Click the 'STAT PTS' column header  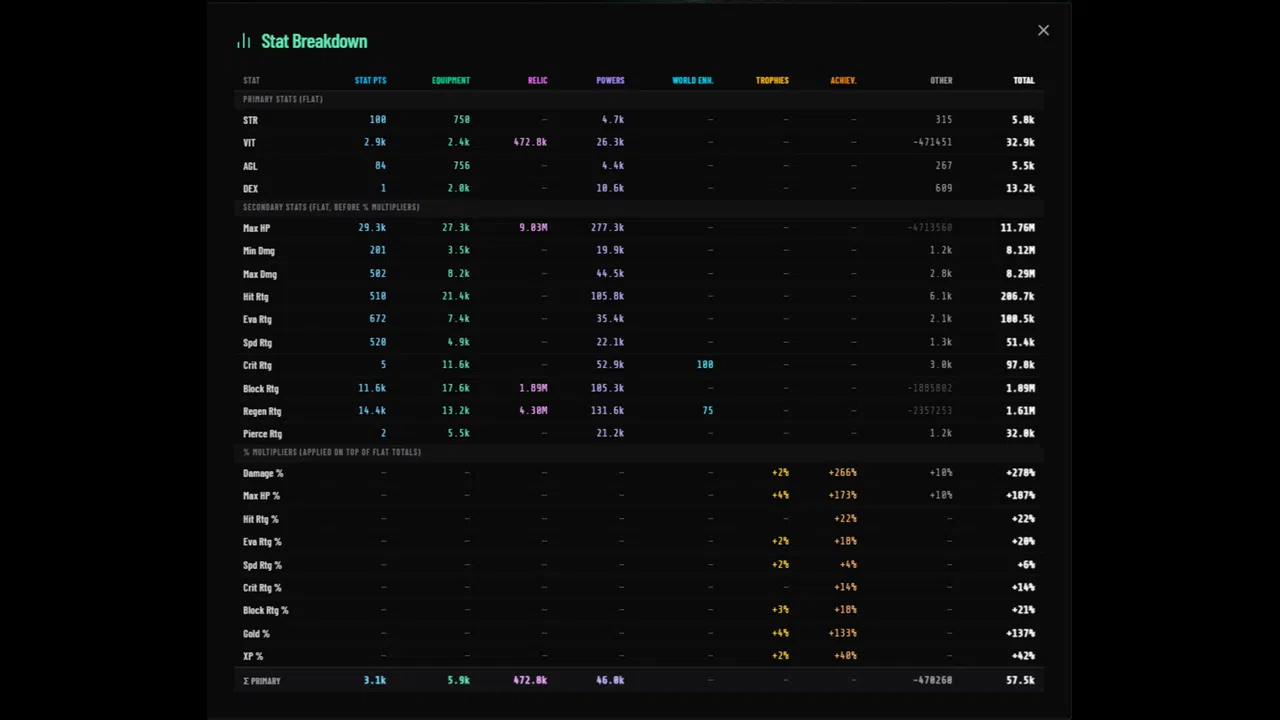pyautogui.click(x=370, y=80)
